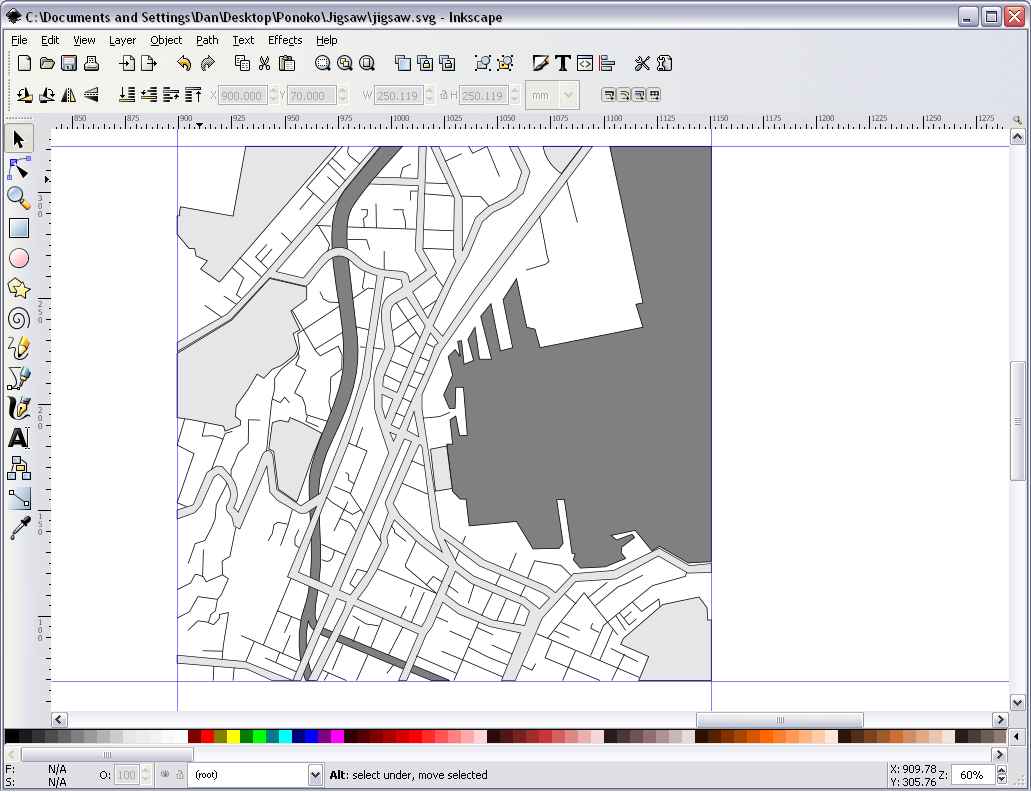Open the layer selector showing (root)
The height and width of the screenshot is (792, 1031).
point(255,775)
